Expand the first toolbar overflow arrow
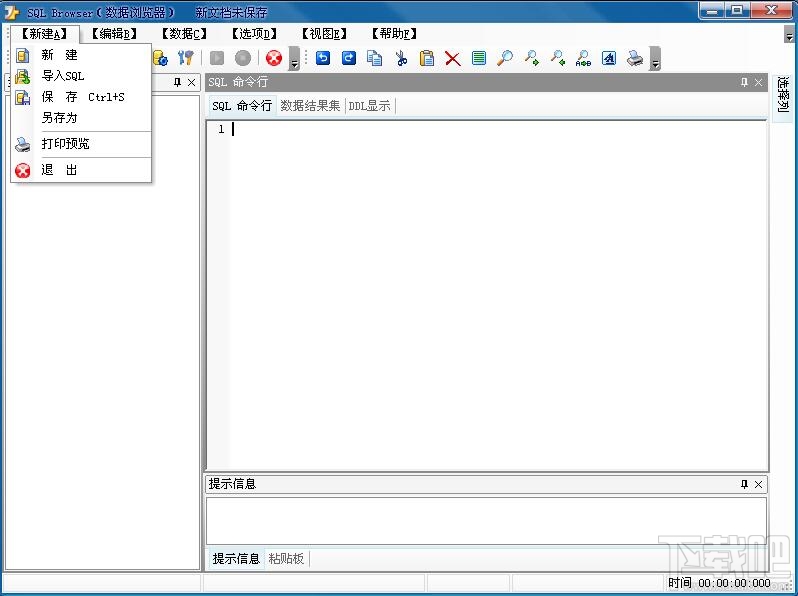The width and height of the screenshot is (798, 596). point(294,58)
